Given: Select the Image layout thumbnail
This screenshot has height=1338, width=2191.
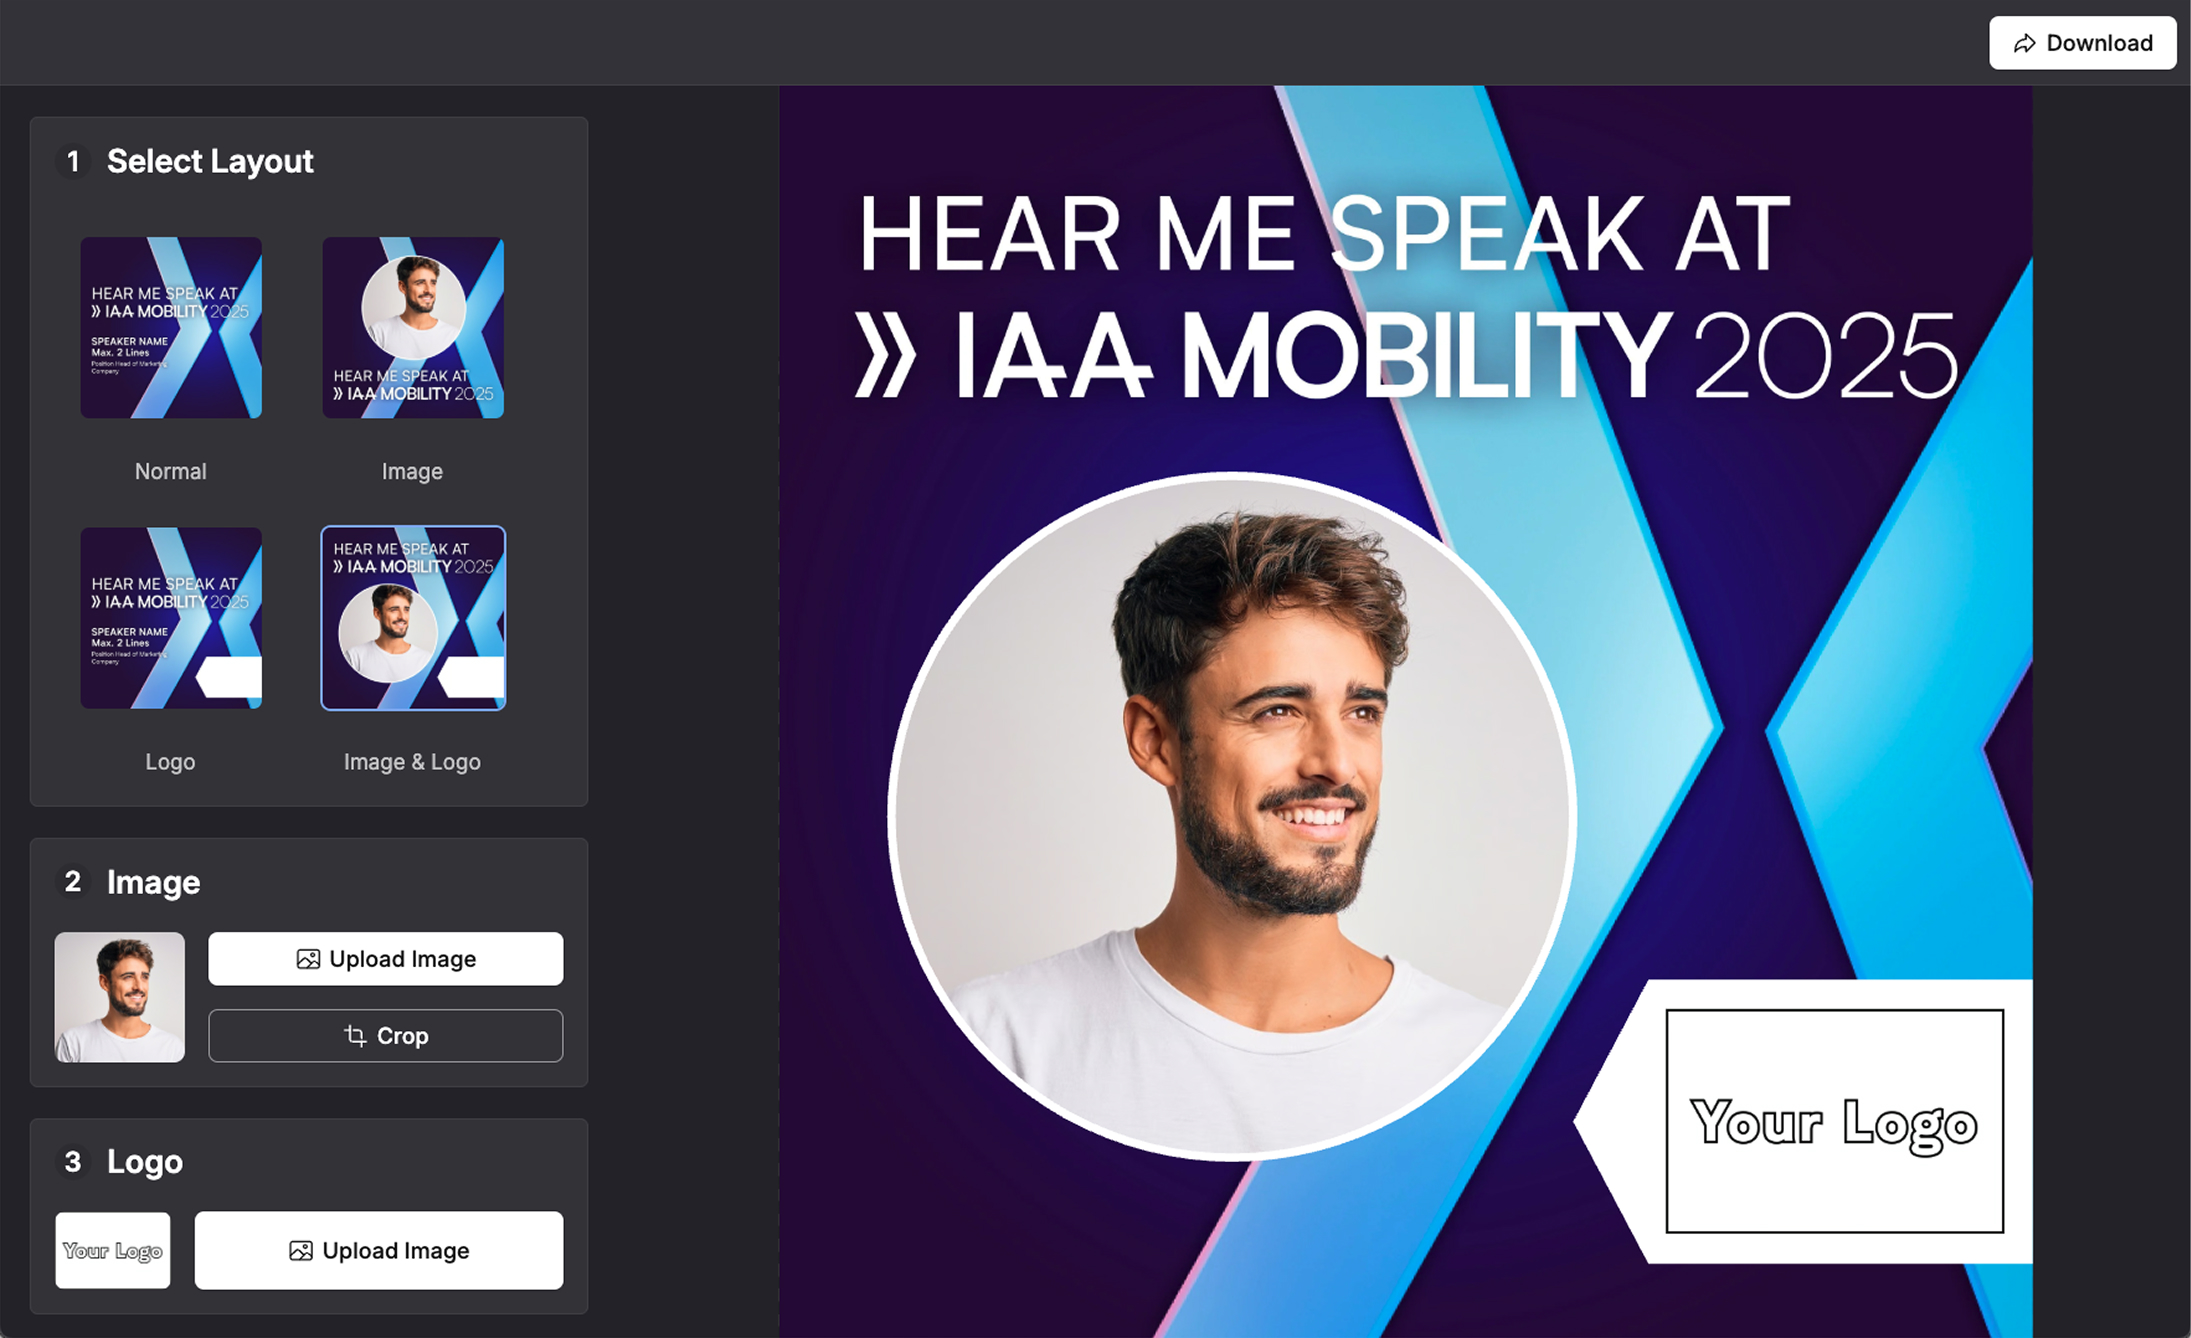Looking at the screenshot, I should 413,328.
